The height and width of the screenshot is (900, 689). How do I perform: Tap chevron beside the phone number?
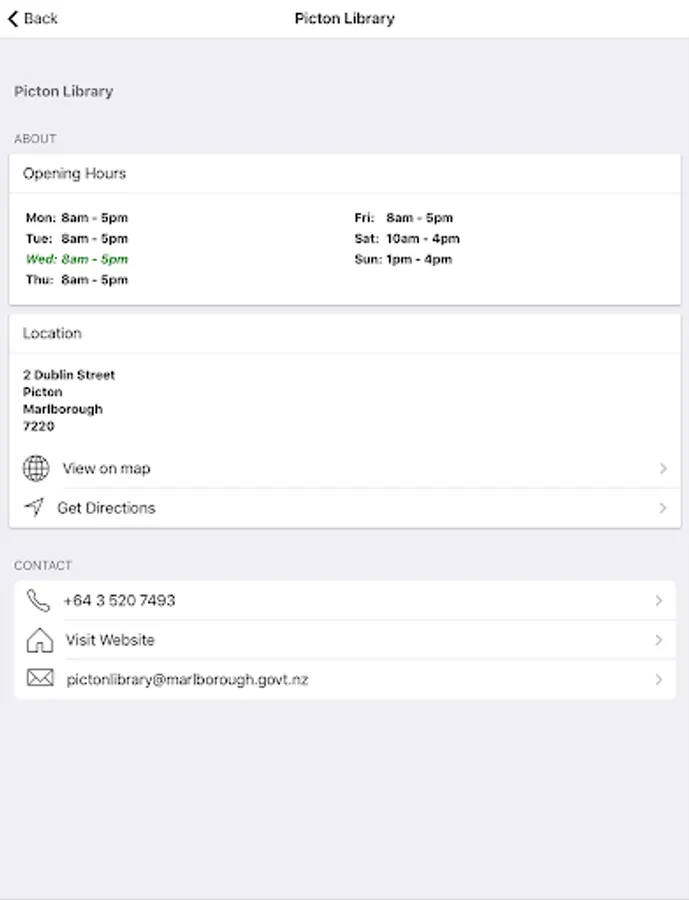click(x=658, y=600)
